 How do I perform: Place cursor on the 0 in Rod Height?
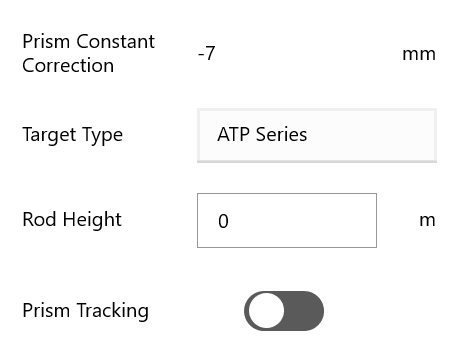223,221
